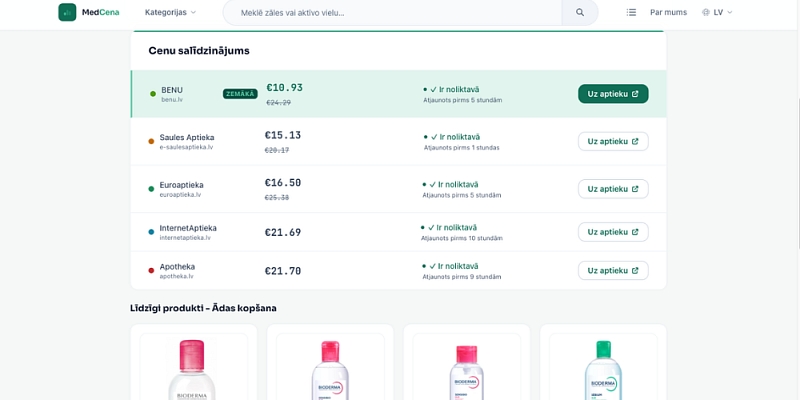Select the InternetAptieka name

pyautogui.click(x=188, y=228)
